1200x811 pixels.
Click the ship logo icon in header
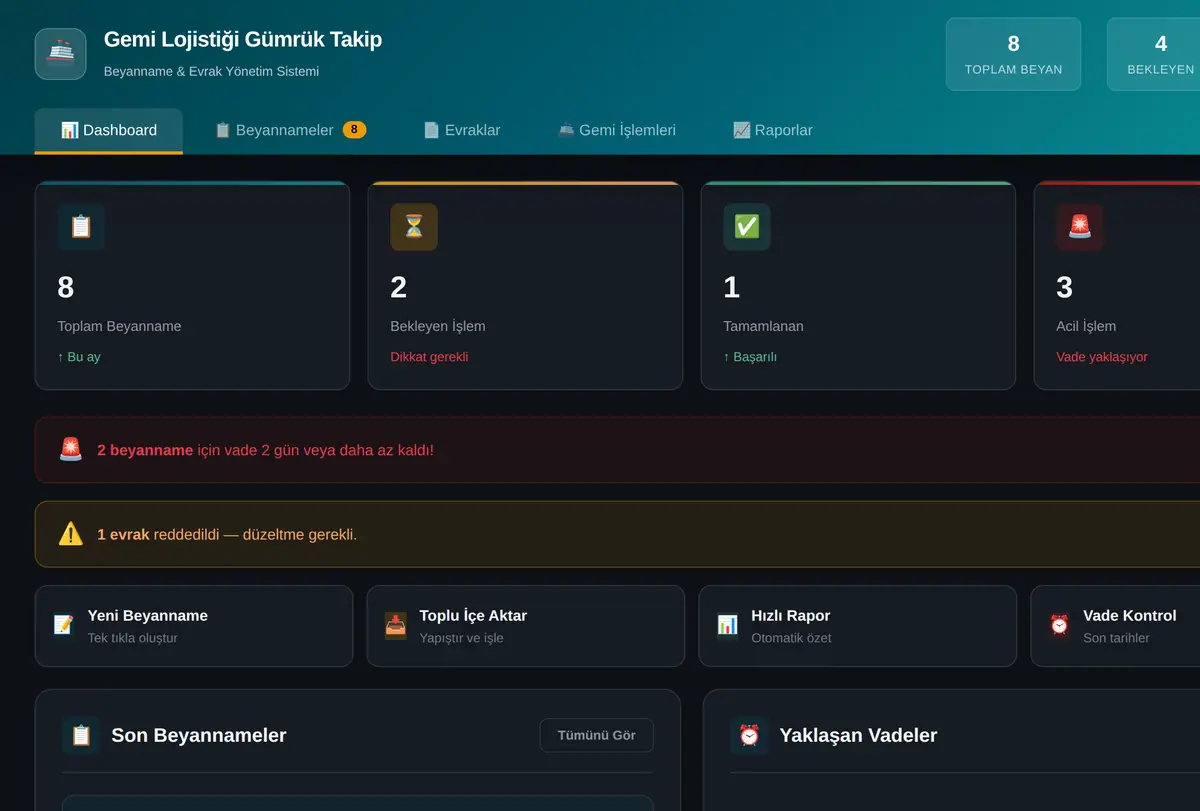[61, 54]
